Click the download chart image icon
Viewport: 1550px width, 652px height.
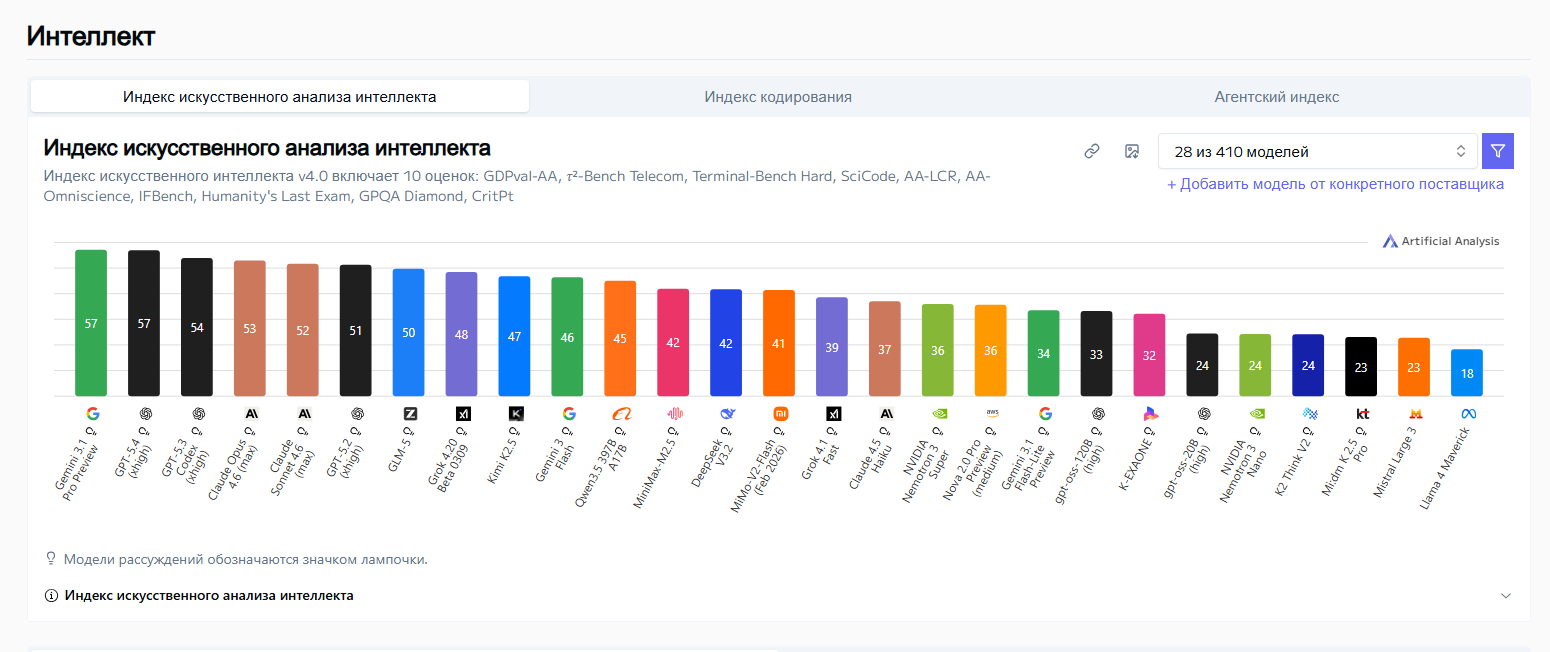point(1132,151)
